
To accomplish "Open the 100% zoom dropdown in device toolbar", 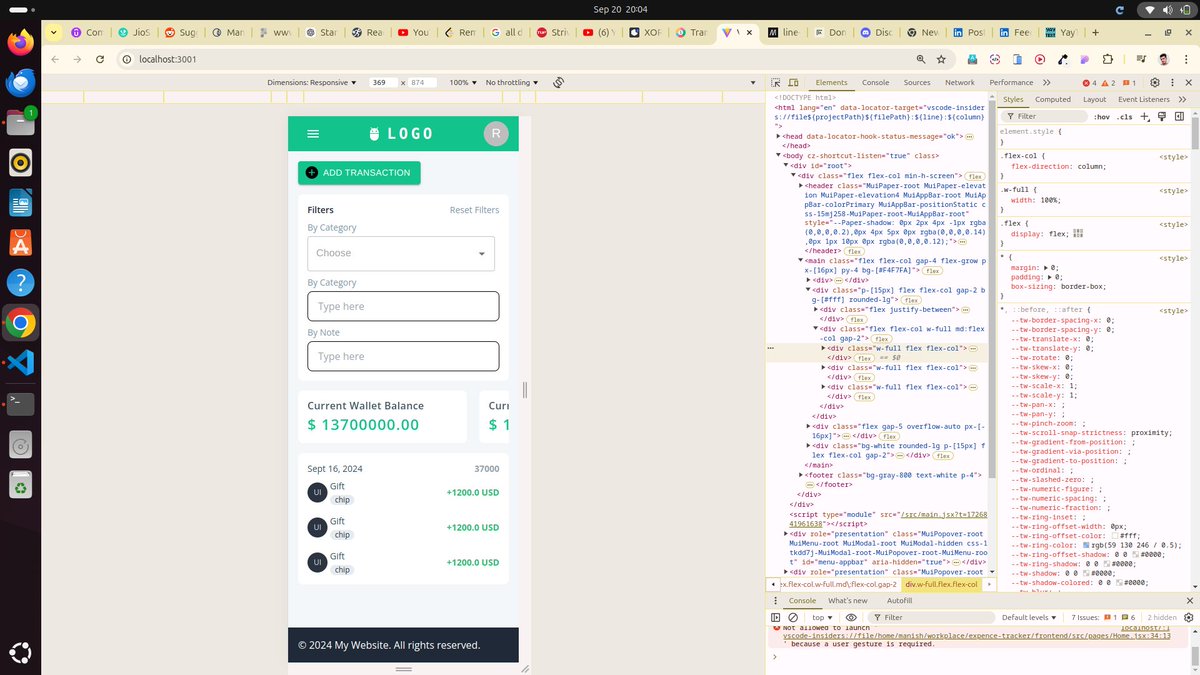I will click(x=461, y=83).
